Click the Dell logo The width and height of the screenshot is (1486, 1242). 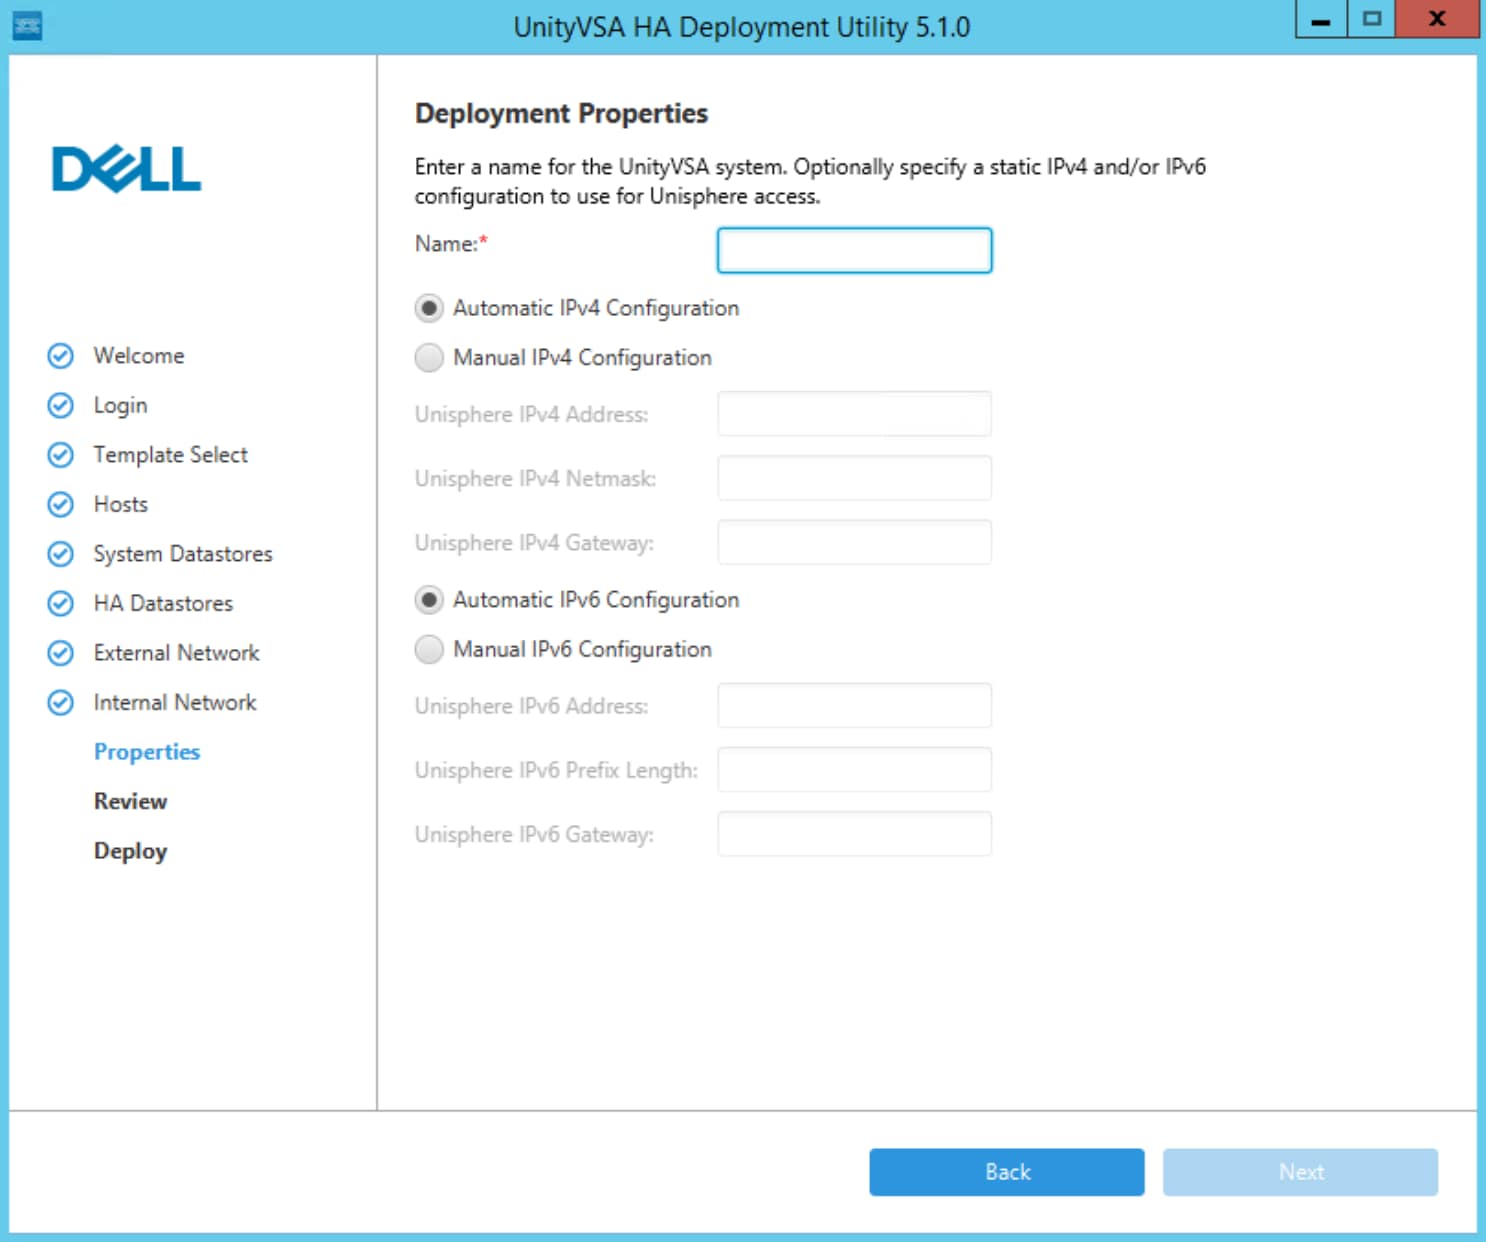[126, 169]
